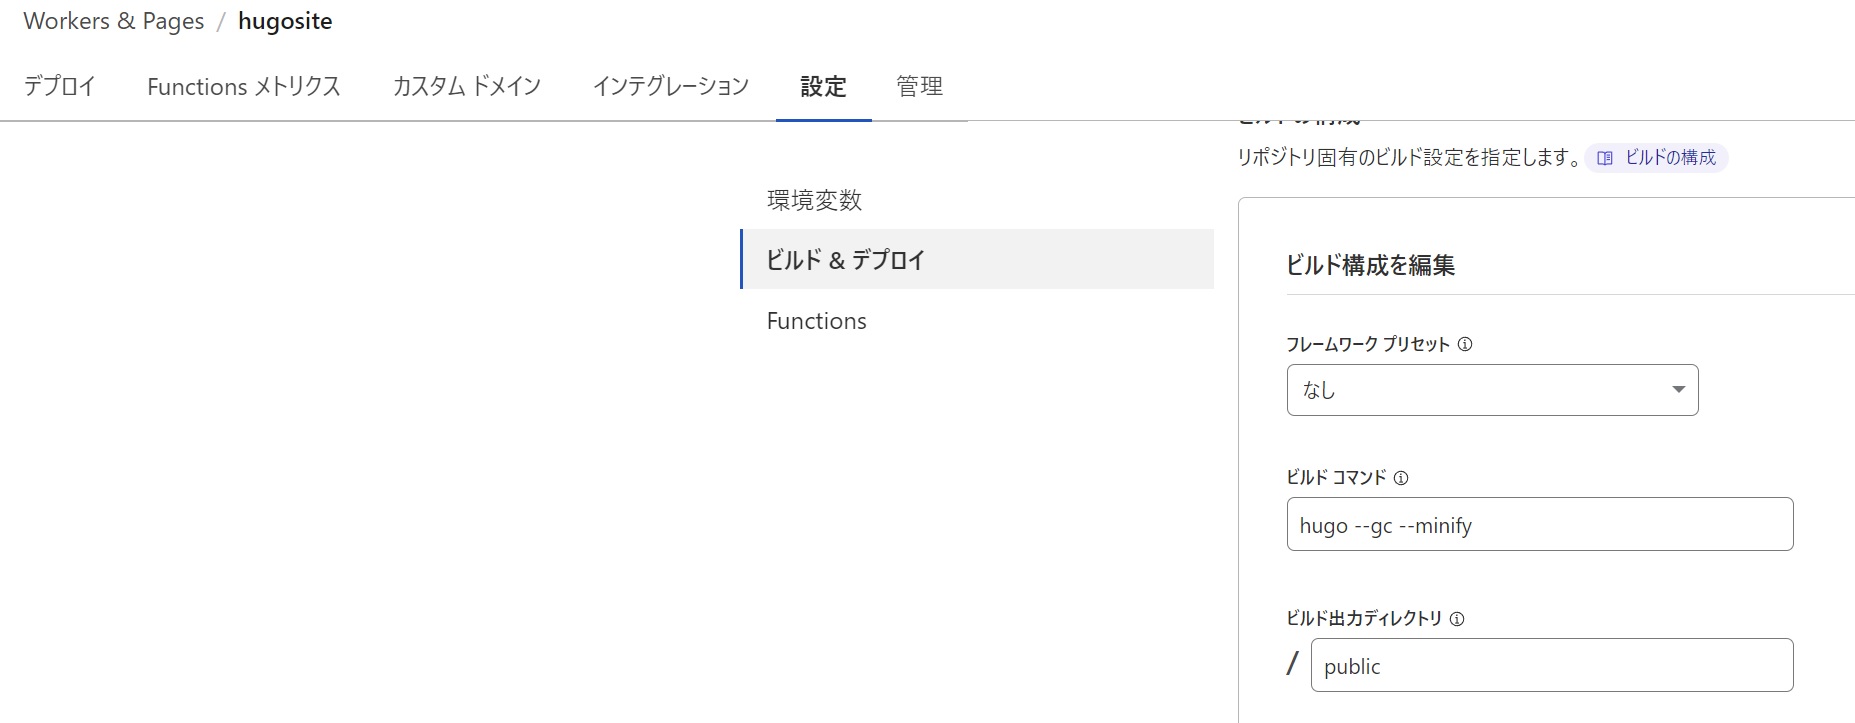Click the ビルド出力ディレクトリ public field

1551,666
